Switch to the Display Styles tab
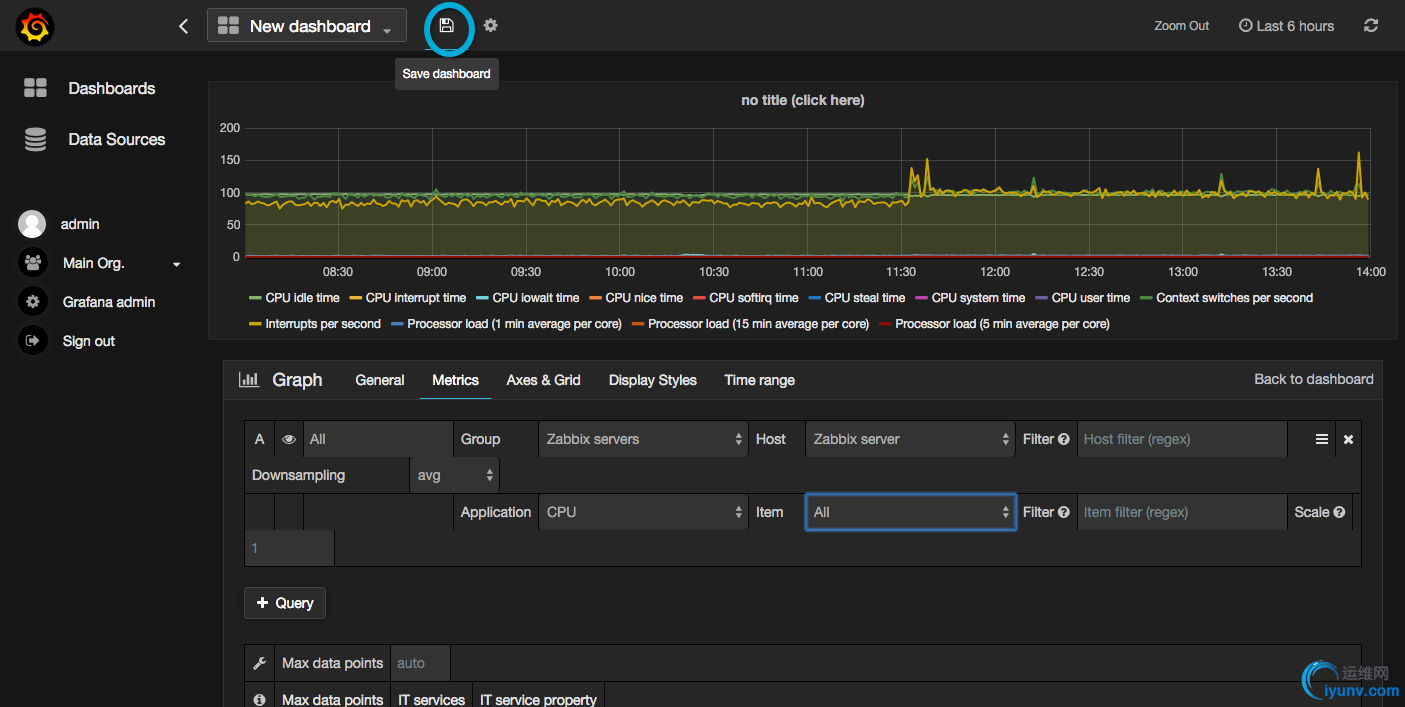Viewport: 1405px width, 707px height. [x=652, y=380]
